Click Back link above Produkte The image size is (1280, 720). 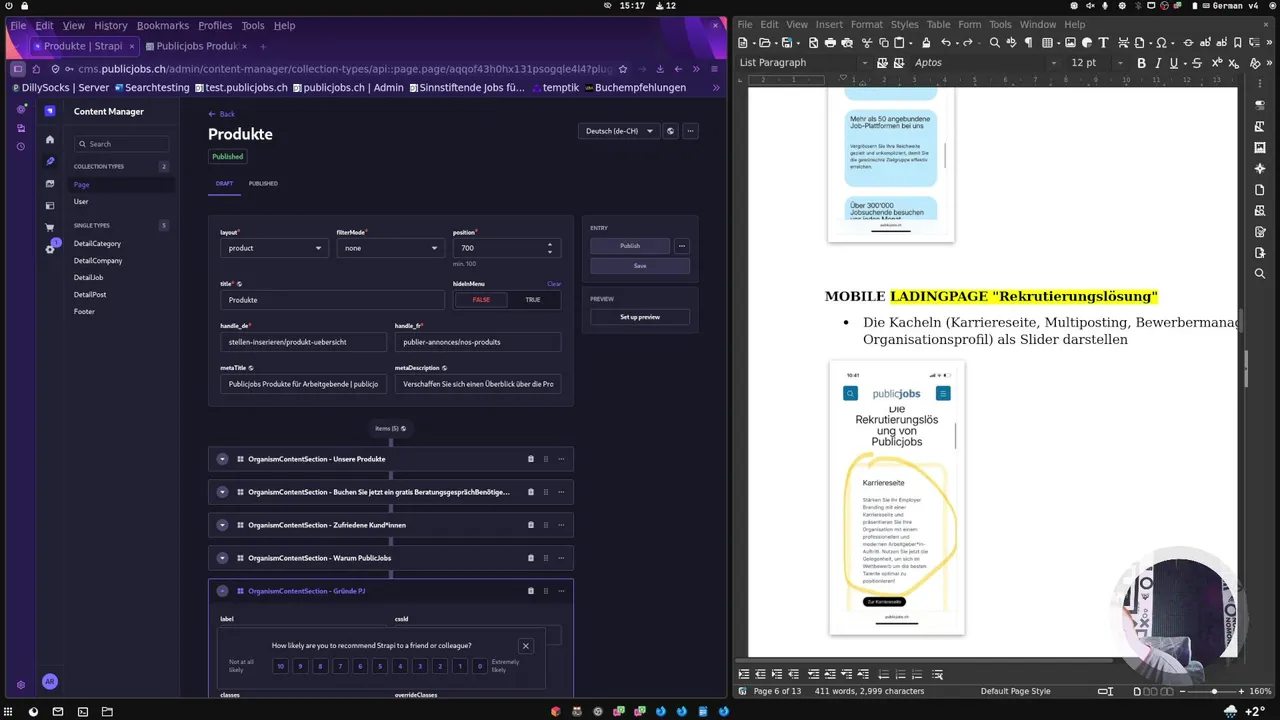click(222, 114)
